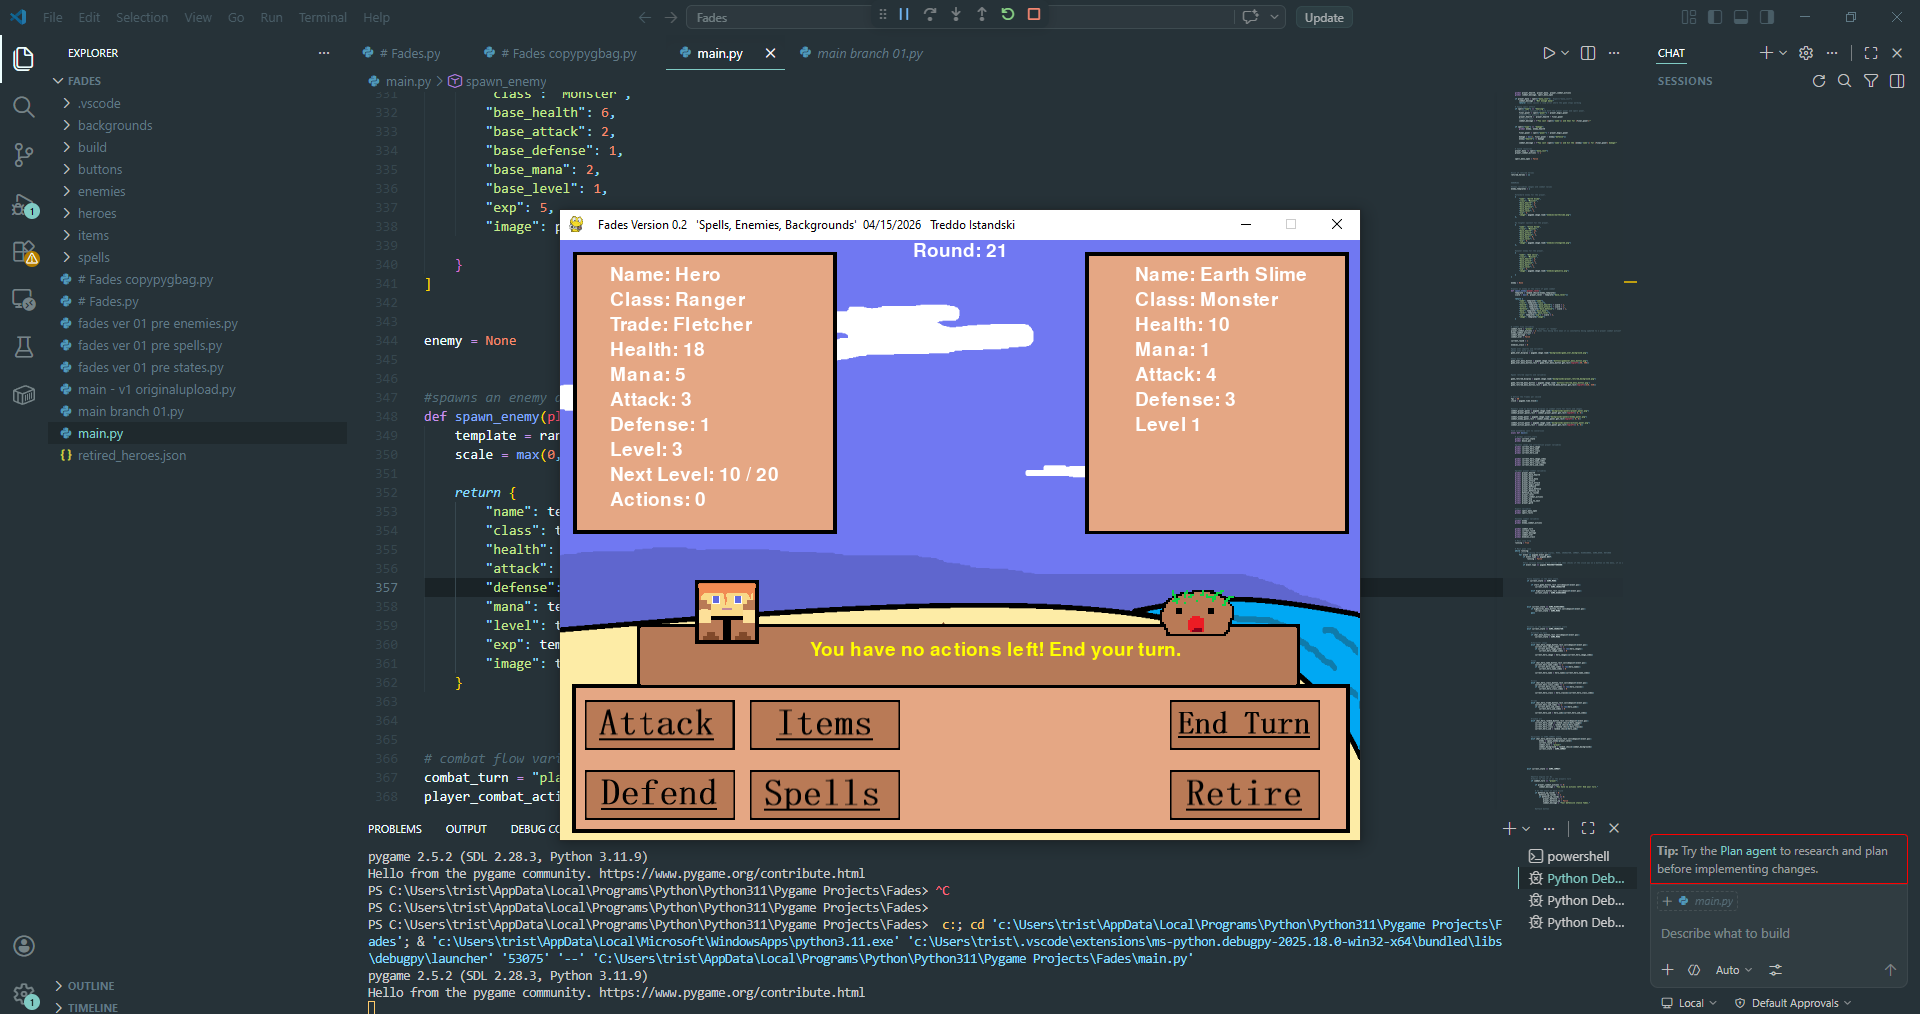Toggle the secondary side bar layout
This screenshot has height=1014, width=1920.
[1767, 17]
